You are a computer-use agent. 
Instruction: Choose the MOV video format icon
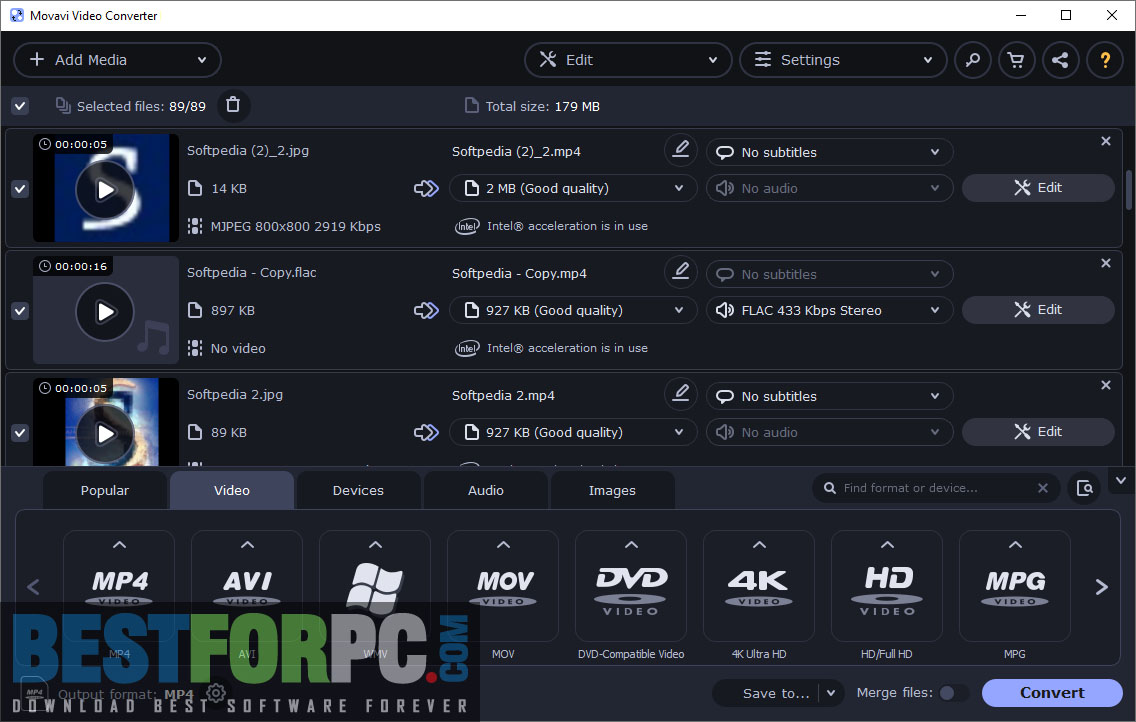point(503,585)
